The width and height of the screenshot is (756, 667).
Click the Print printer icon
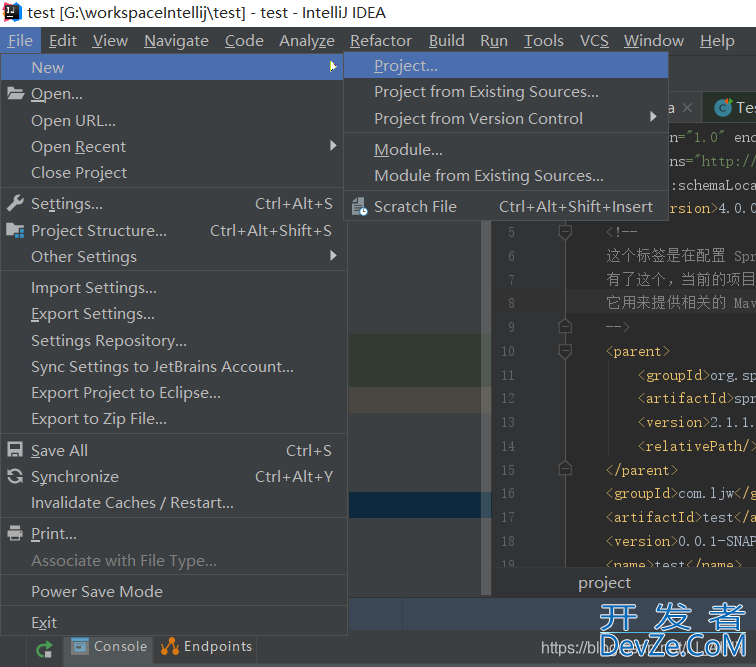15,534
